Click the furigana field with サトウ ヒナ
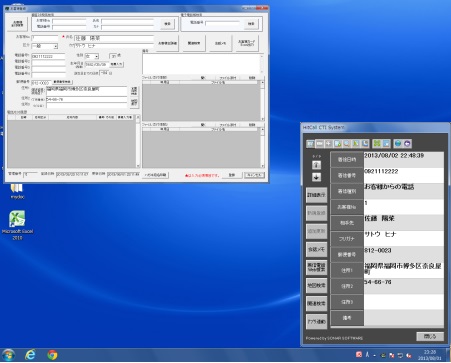Screen dimensions: 451x363 (114, 46)
